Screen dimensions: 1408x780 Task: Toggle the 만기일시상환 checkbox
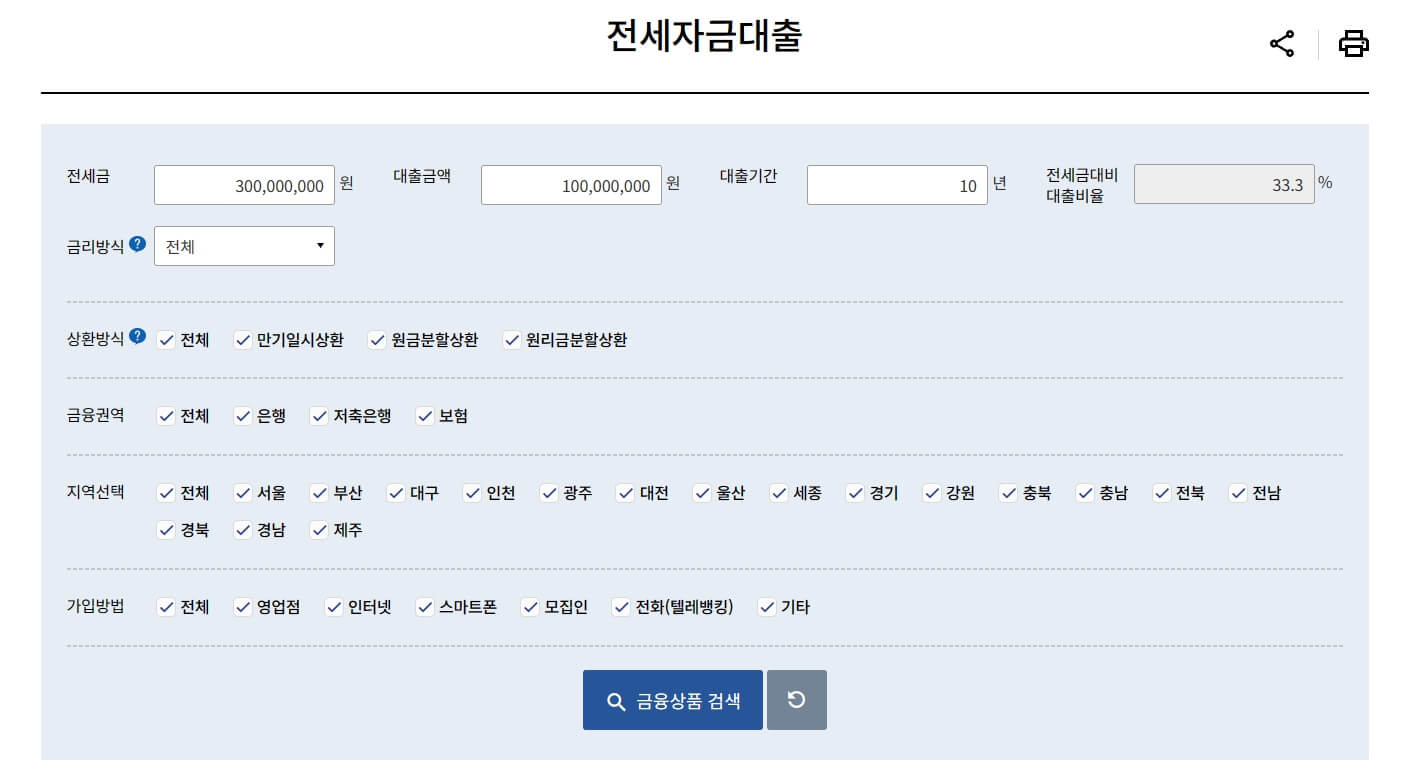[x=242, y=340]
